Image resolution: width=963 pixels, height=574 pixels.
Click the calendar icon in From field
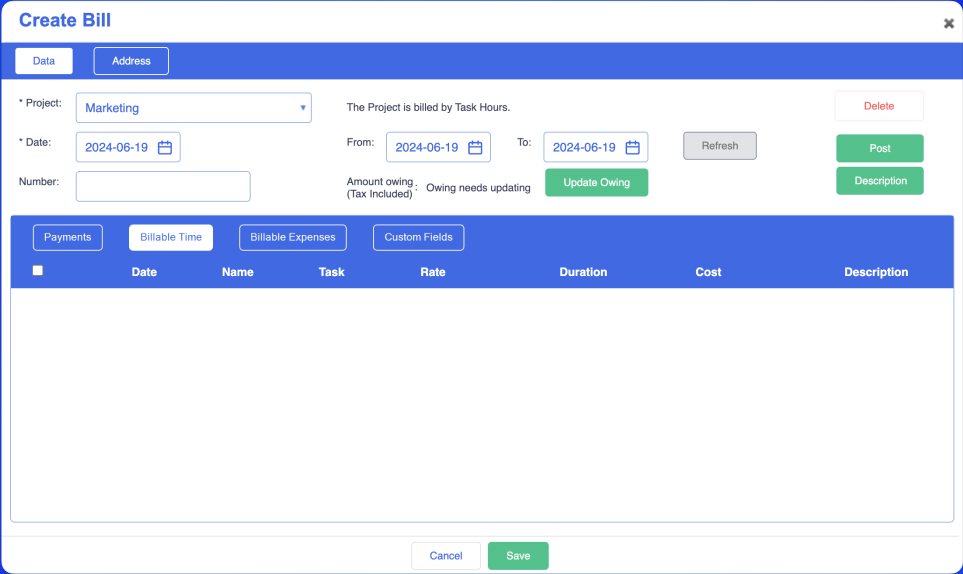point(476,148)
